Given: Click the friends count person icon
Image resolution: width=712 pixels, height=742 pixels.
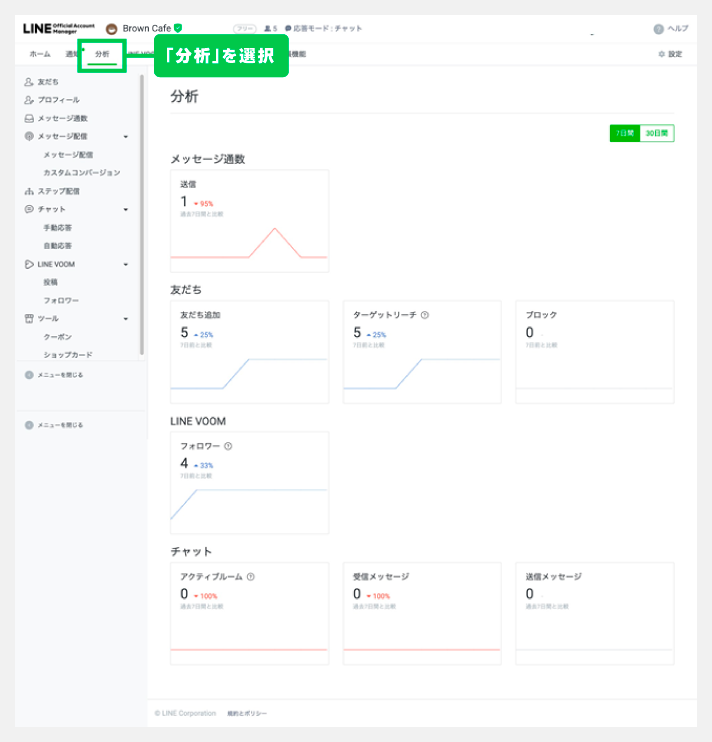Looking at the screenshot, I should (267, 28).
